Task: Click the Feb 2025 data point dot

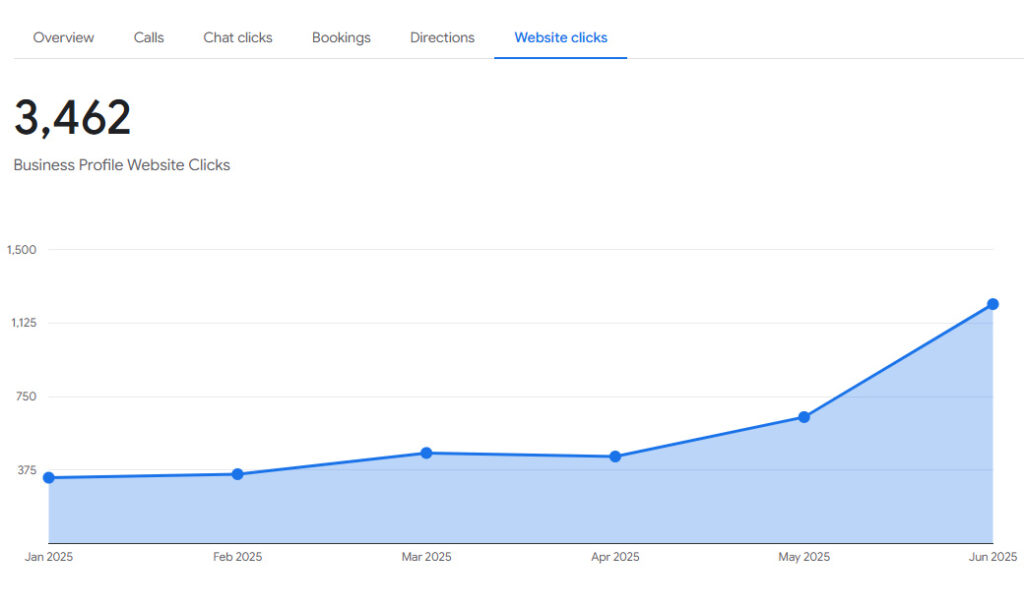Action: [x=238, y=474]
